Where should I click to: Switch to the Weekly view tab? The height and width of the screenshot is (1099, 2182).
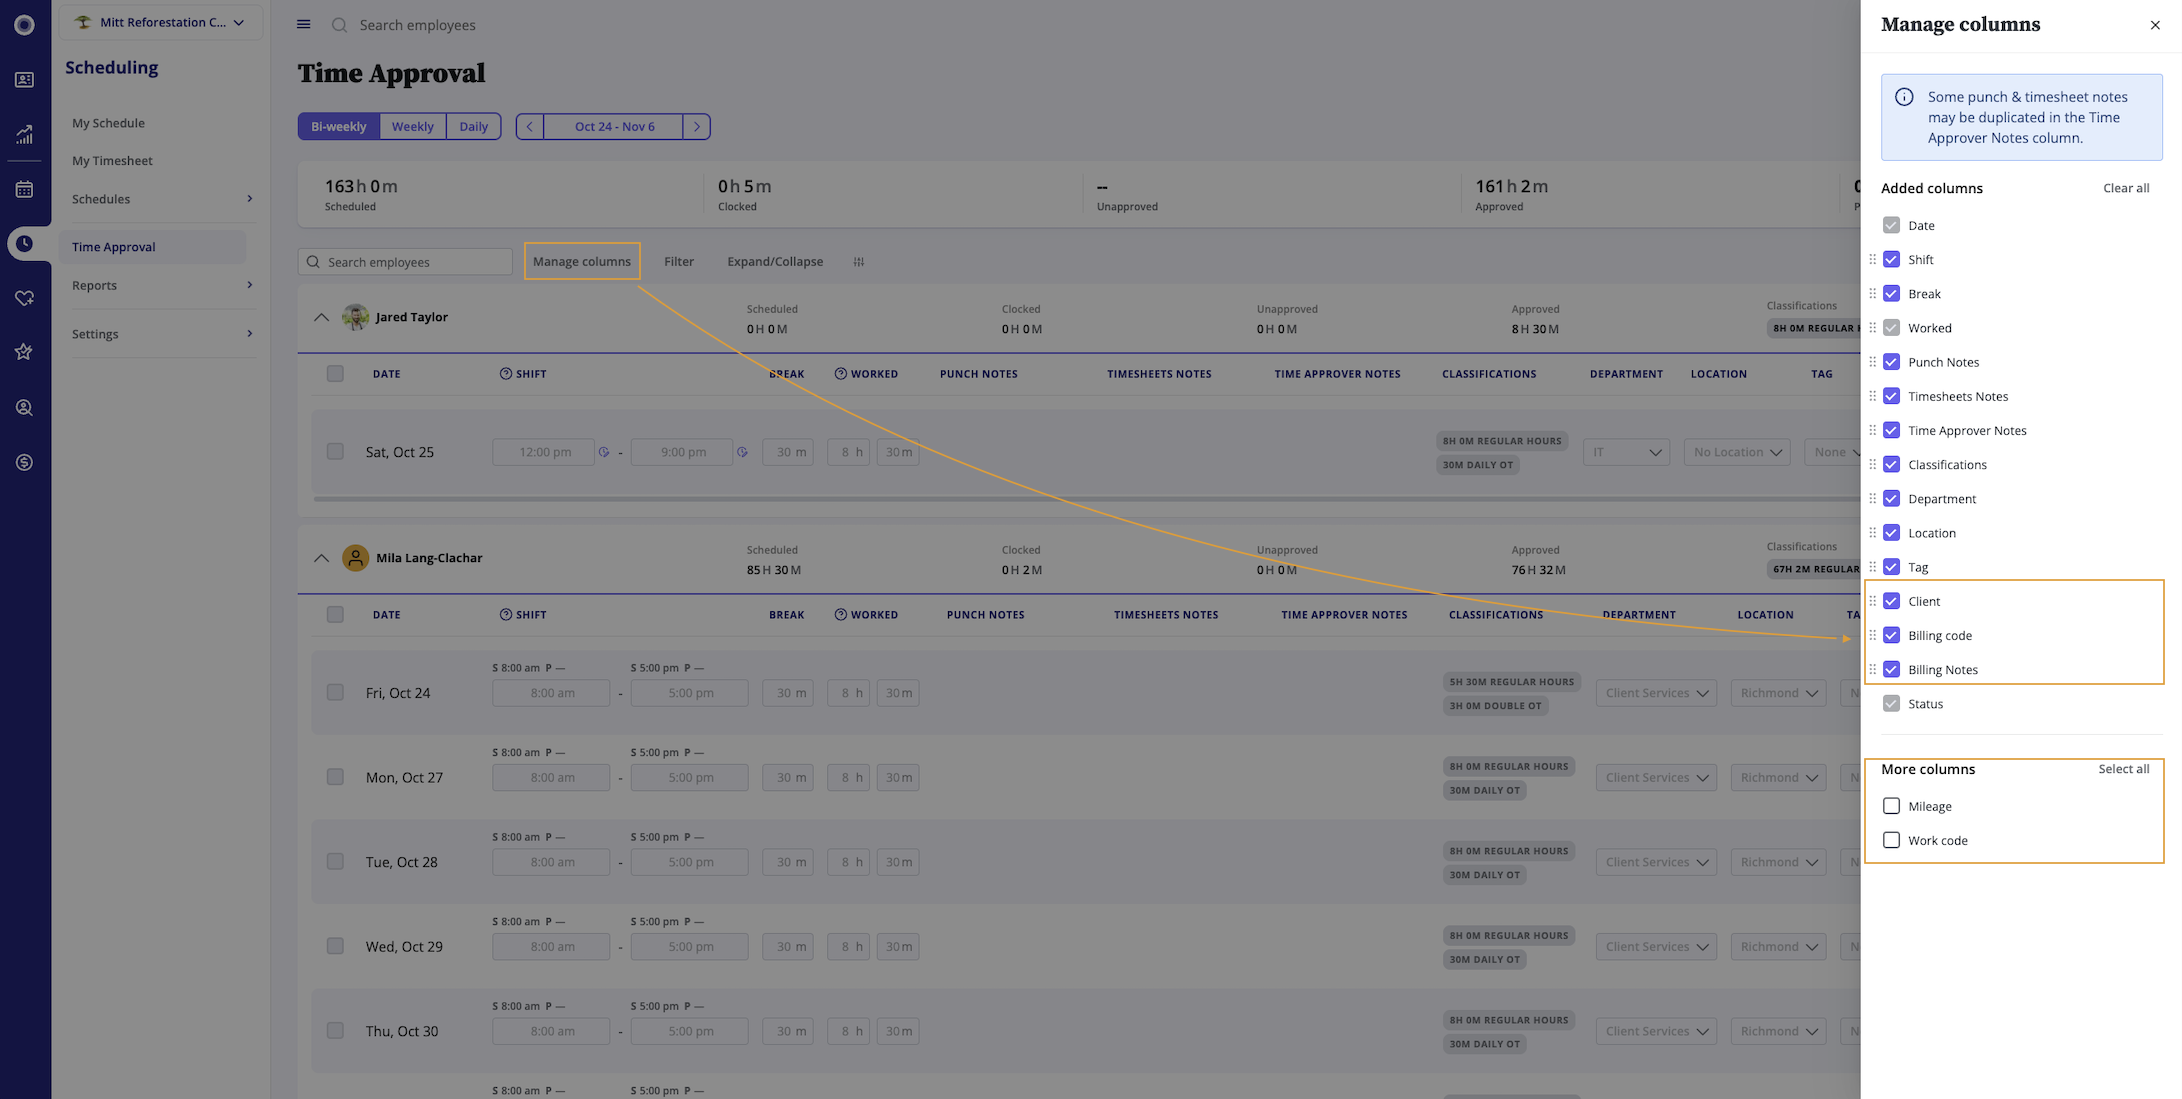[412, 127]
